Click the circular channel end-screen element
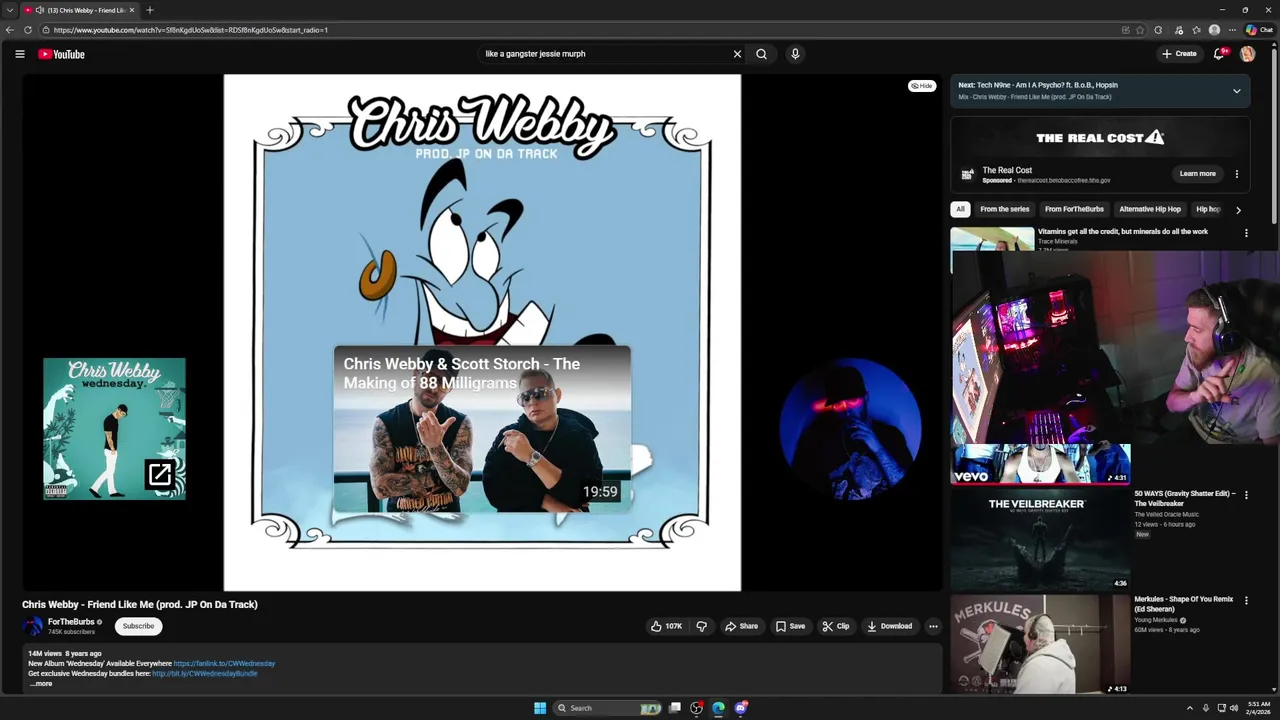1280x720 pixels. tap(850, 428)
